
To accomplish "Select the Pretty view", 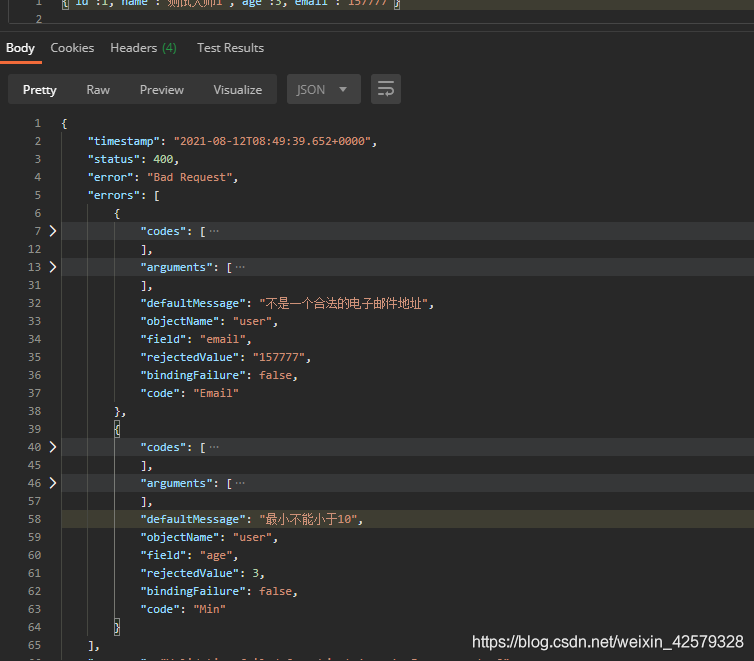I will point(39,90).
